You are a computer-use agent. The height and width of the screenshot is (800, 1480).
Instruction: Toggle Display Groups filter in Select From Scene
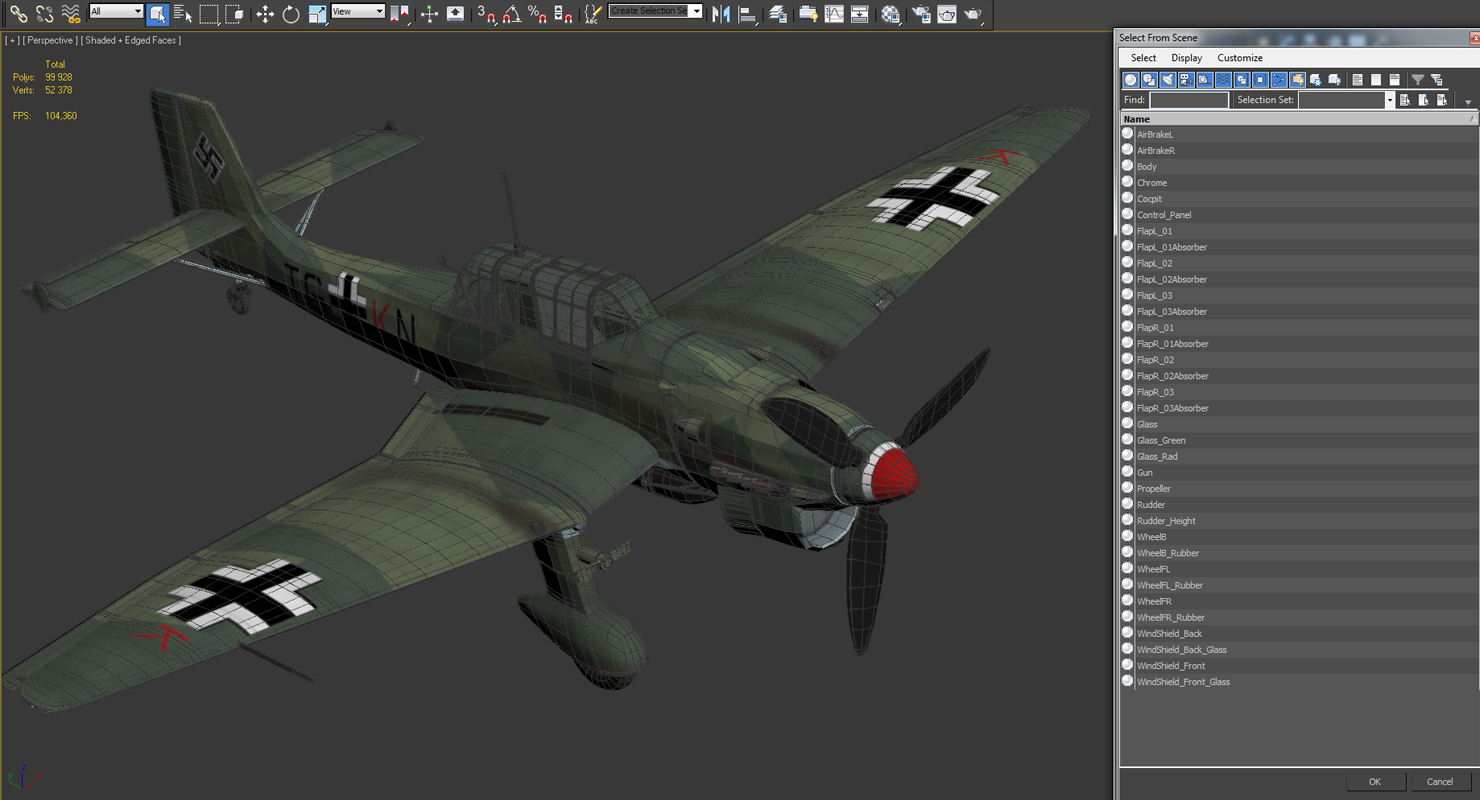[x=1242, y=80]
